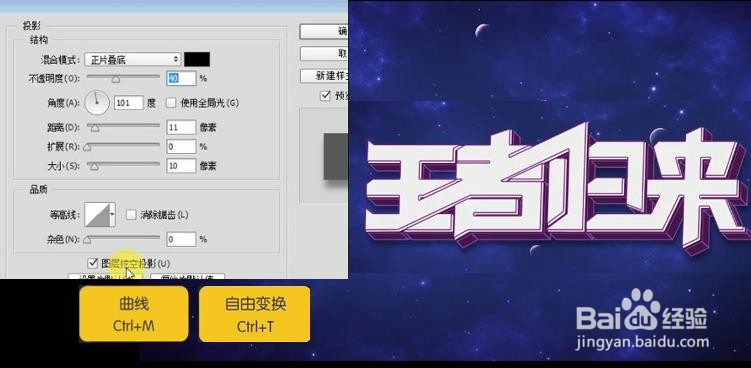Click the 新建样式 new style button

(x=323, y=76)
